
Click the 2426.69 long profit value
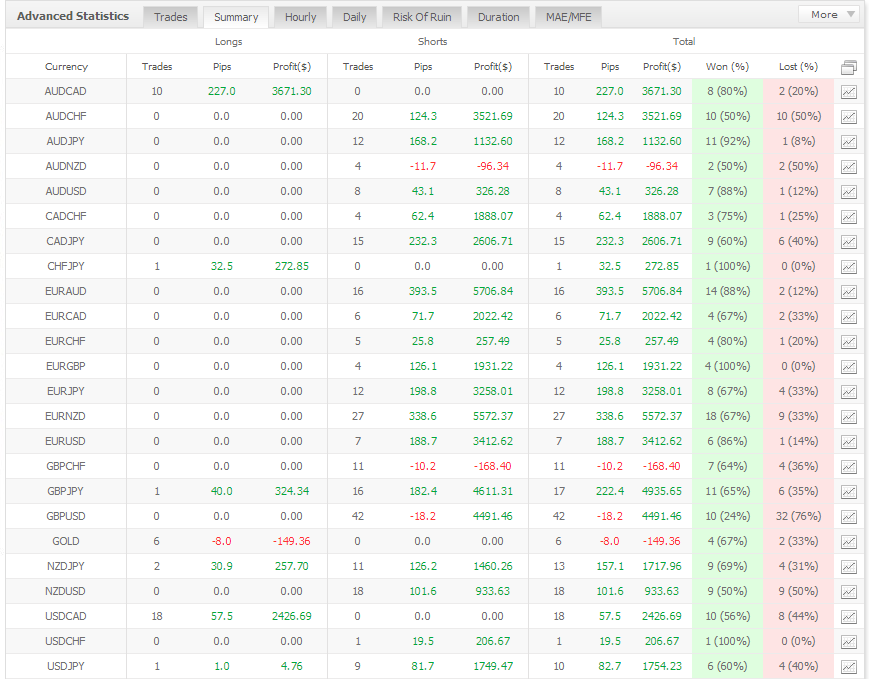click(292, 616)
